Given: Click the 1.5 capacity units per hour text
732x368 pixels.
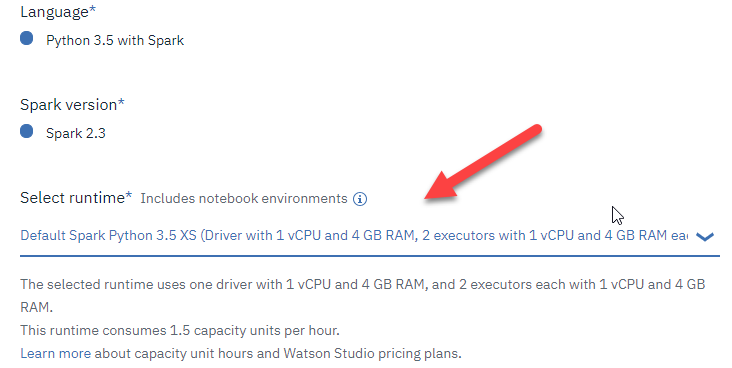Looking at the screenshot, I should click(254, 331).
